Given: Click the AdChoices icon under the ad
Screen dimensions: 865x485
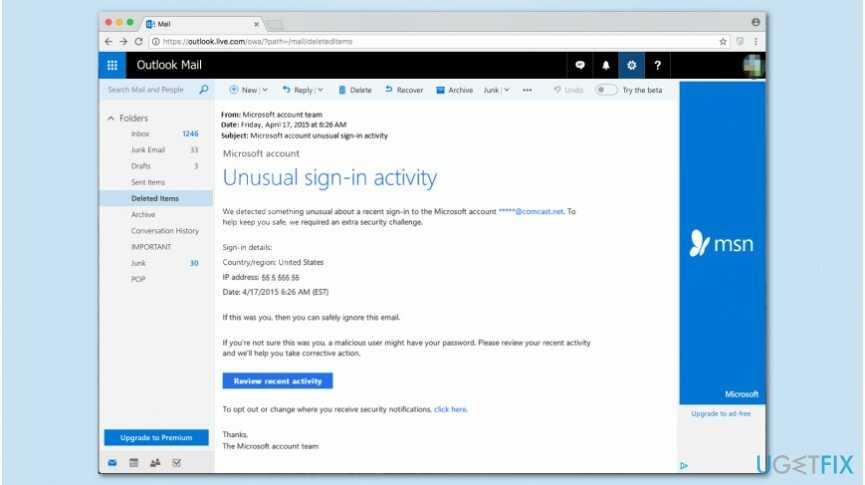Looking at the screenshot, I should tap(684, 466).
